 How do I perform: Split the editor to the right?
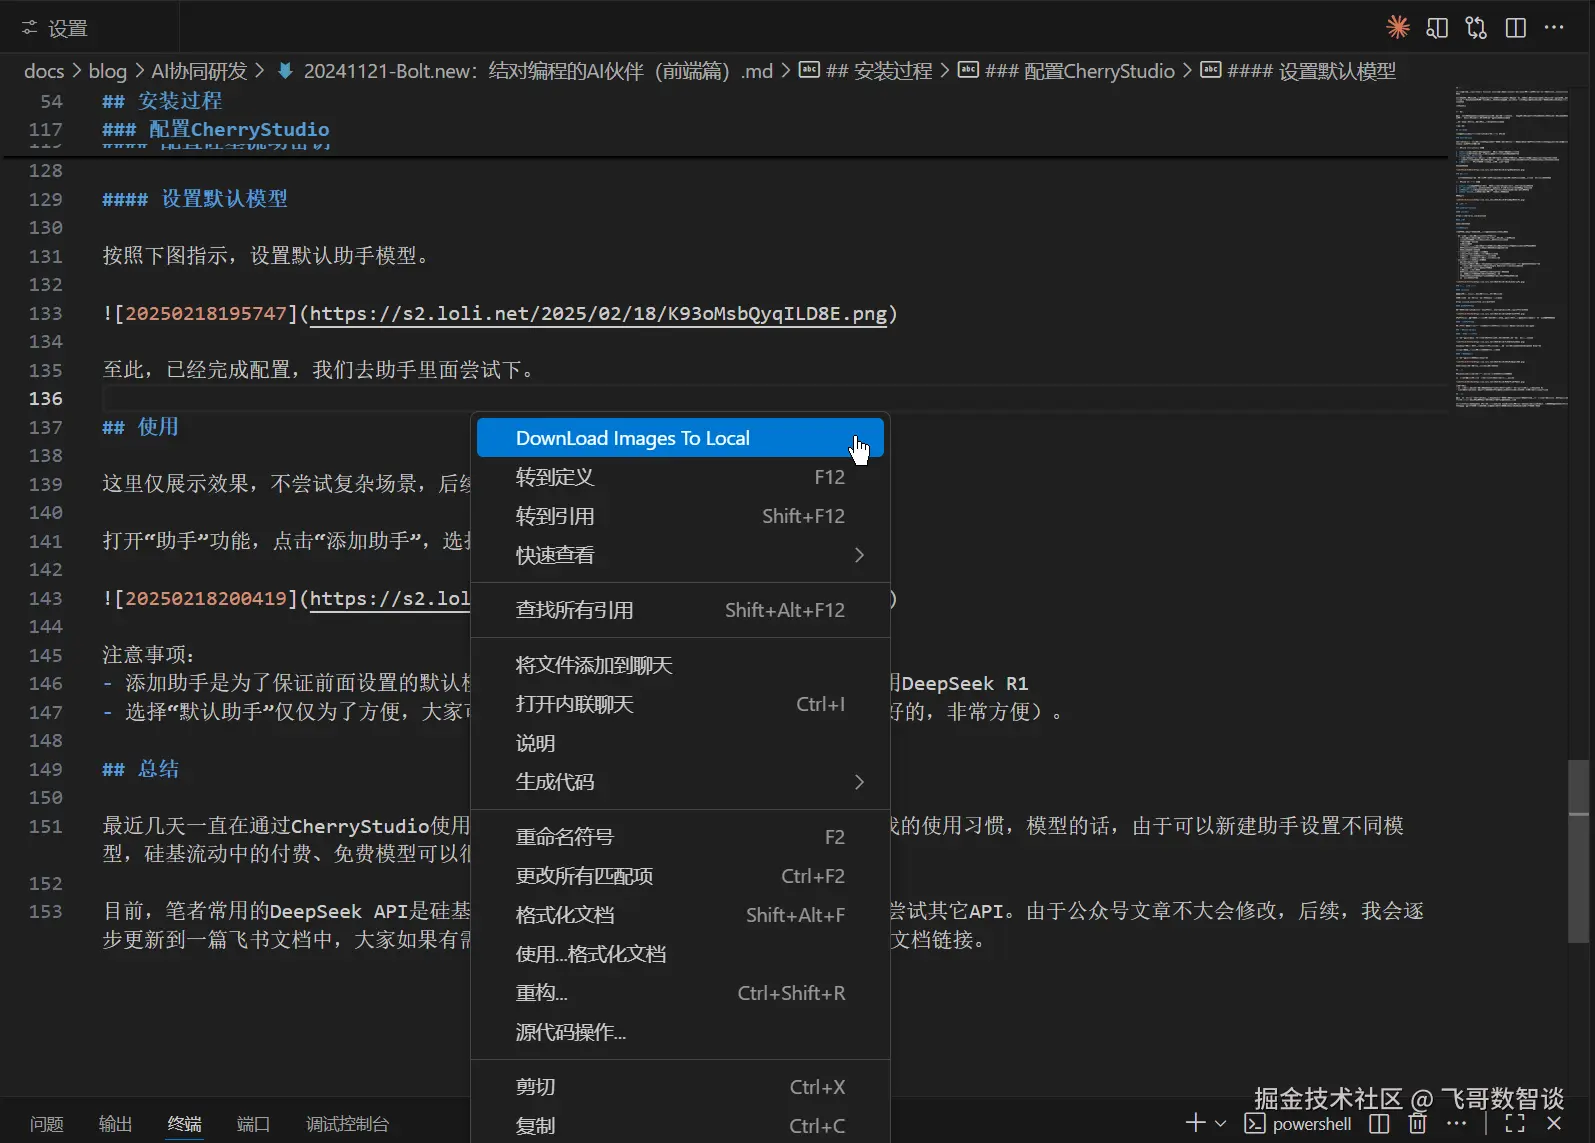pos(1516,28)
